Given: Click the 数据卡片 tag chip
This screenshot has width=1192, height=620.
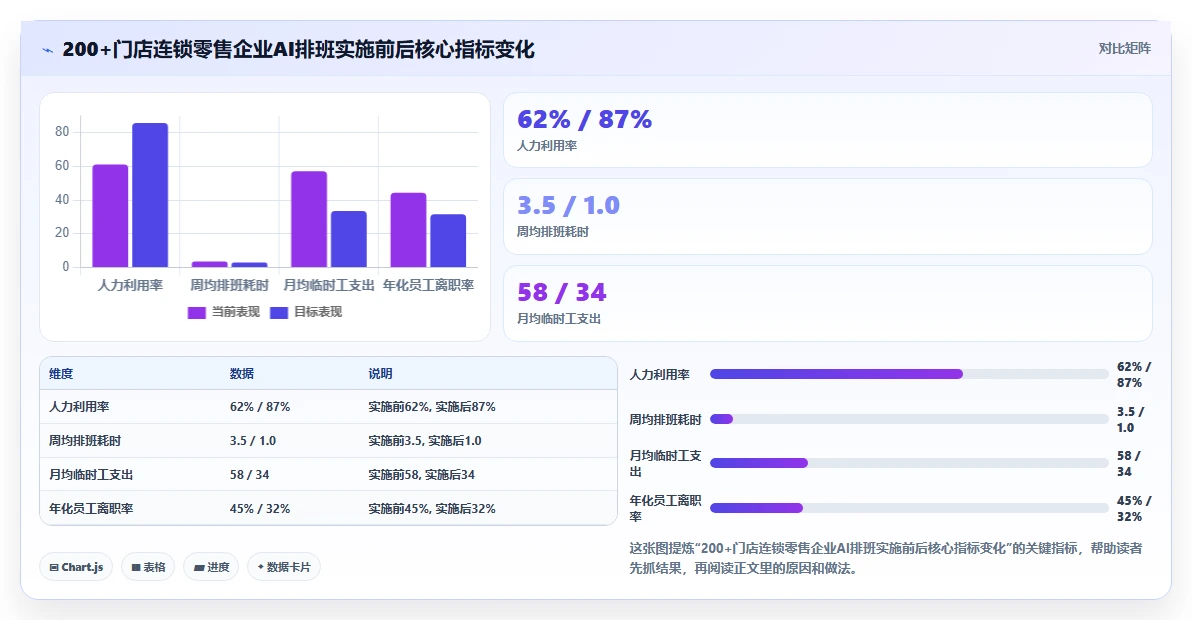Looking at the screenshot, I should (x=284, y=567).
